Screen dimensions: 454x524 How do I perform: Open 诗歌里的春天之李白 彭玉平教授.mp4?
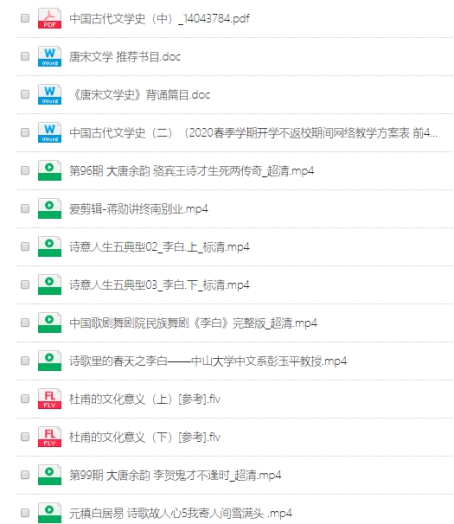pyautogui.click(x=208, y=361)
